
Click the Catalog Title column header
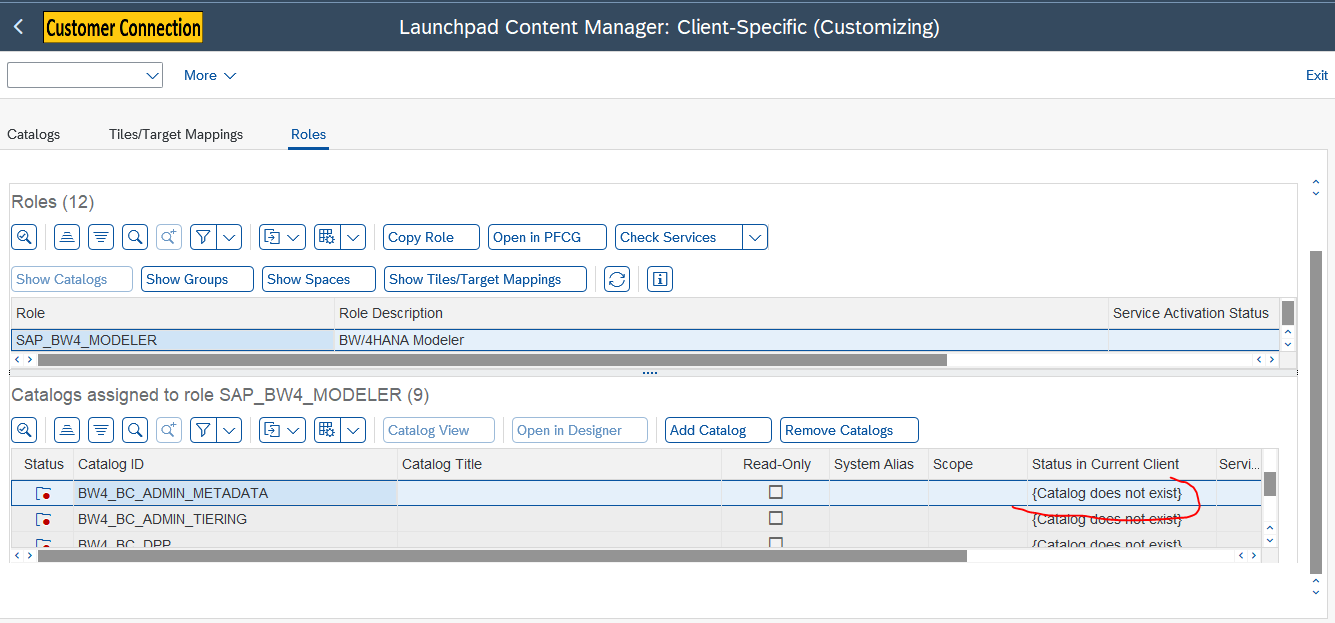point(560,464)
